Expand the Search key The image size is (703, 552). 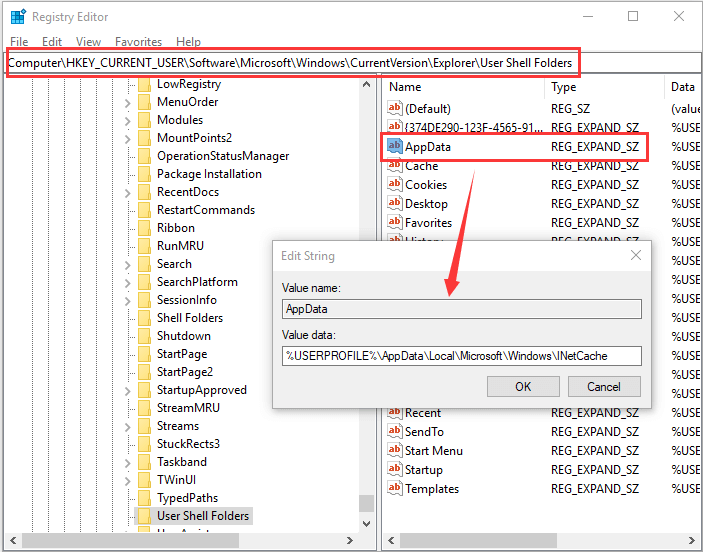[x=128, y=265]
